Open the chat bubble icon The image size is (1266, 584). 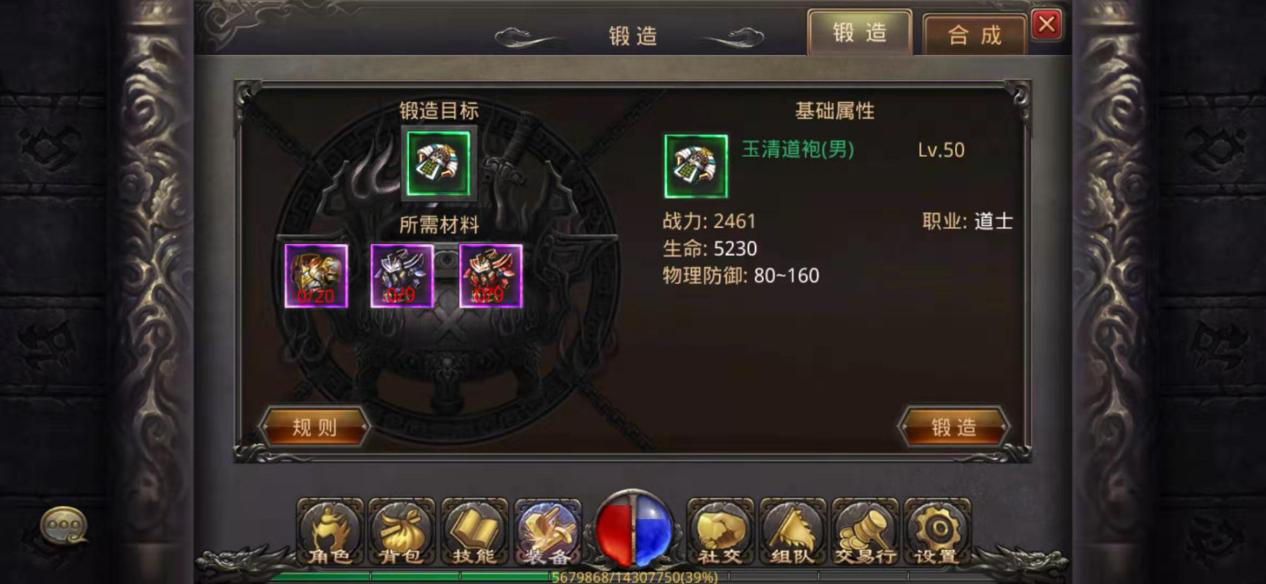pyautogui.click(x=64, y=525)
